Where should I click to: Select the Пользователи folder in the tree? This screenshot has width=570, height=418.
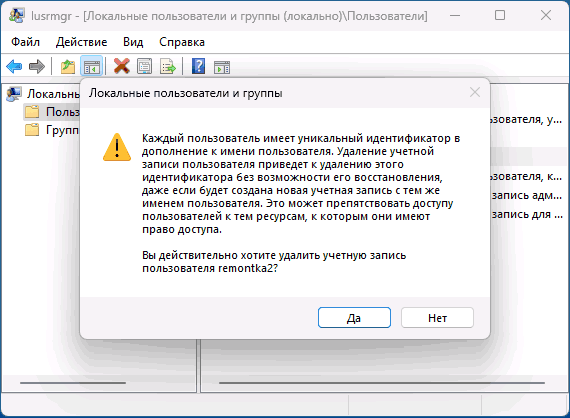coord(52,112)
